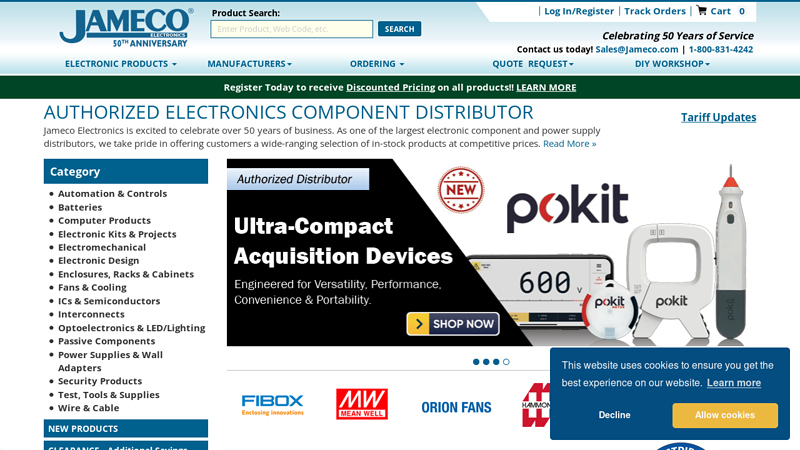
Task: Click the pokit logo in banner
Action: 567,208
